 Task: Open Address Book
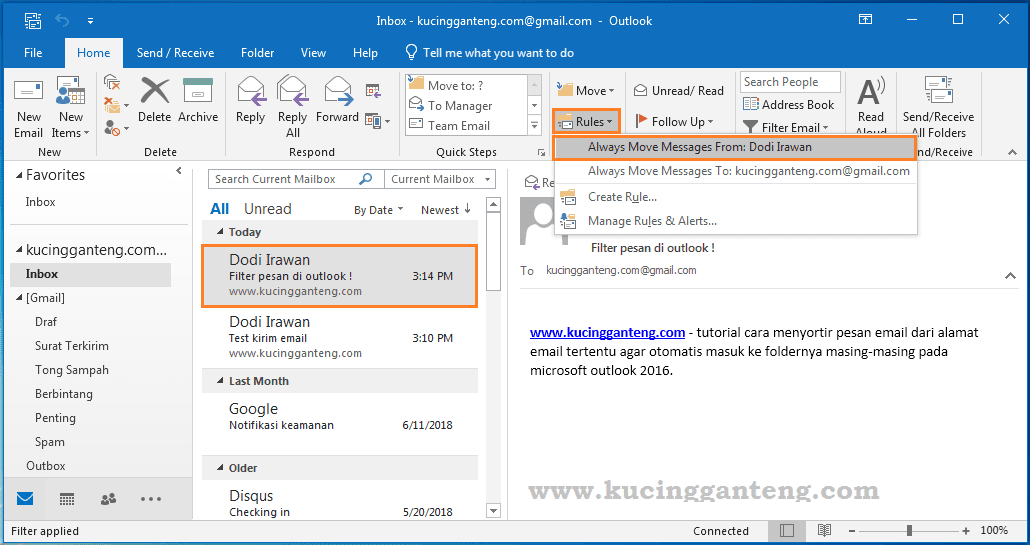point(788,104)
